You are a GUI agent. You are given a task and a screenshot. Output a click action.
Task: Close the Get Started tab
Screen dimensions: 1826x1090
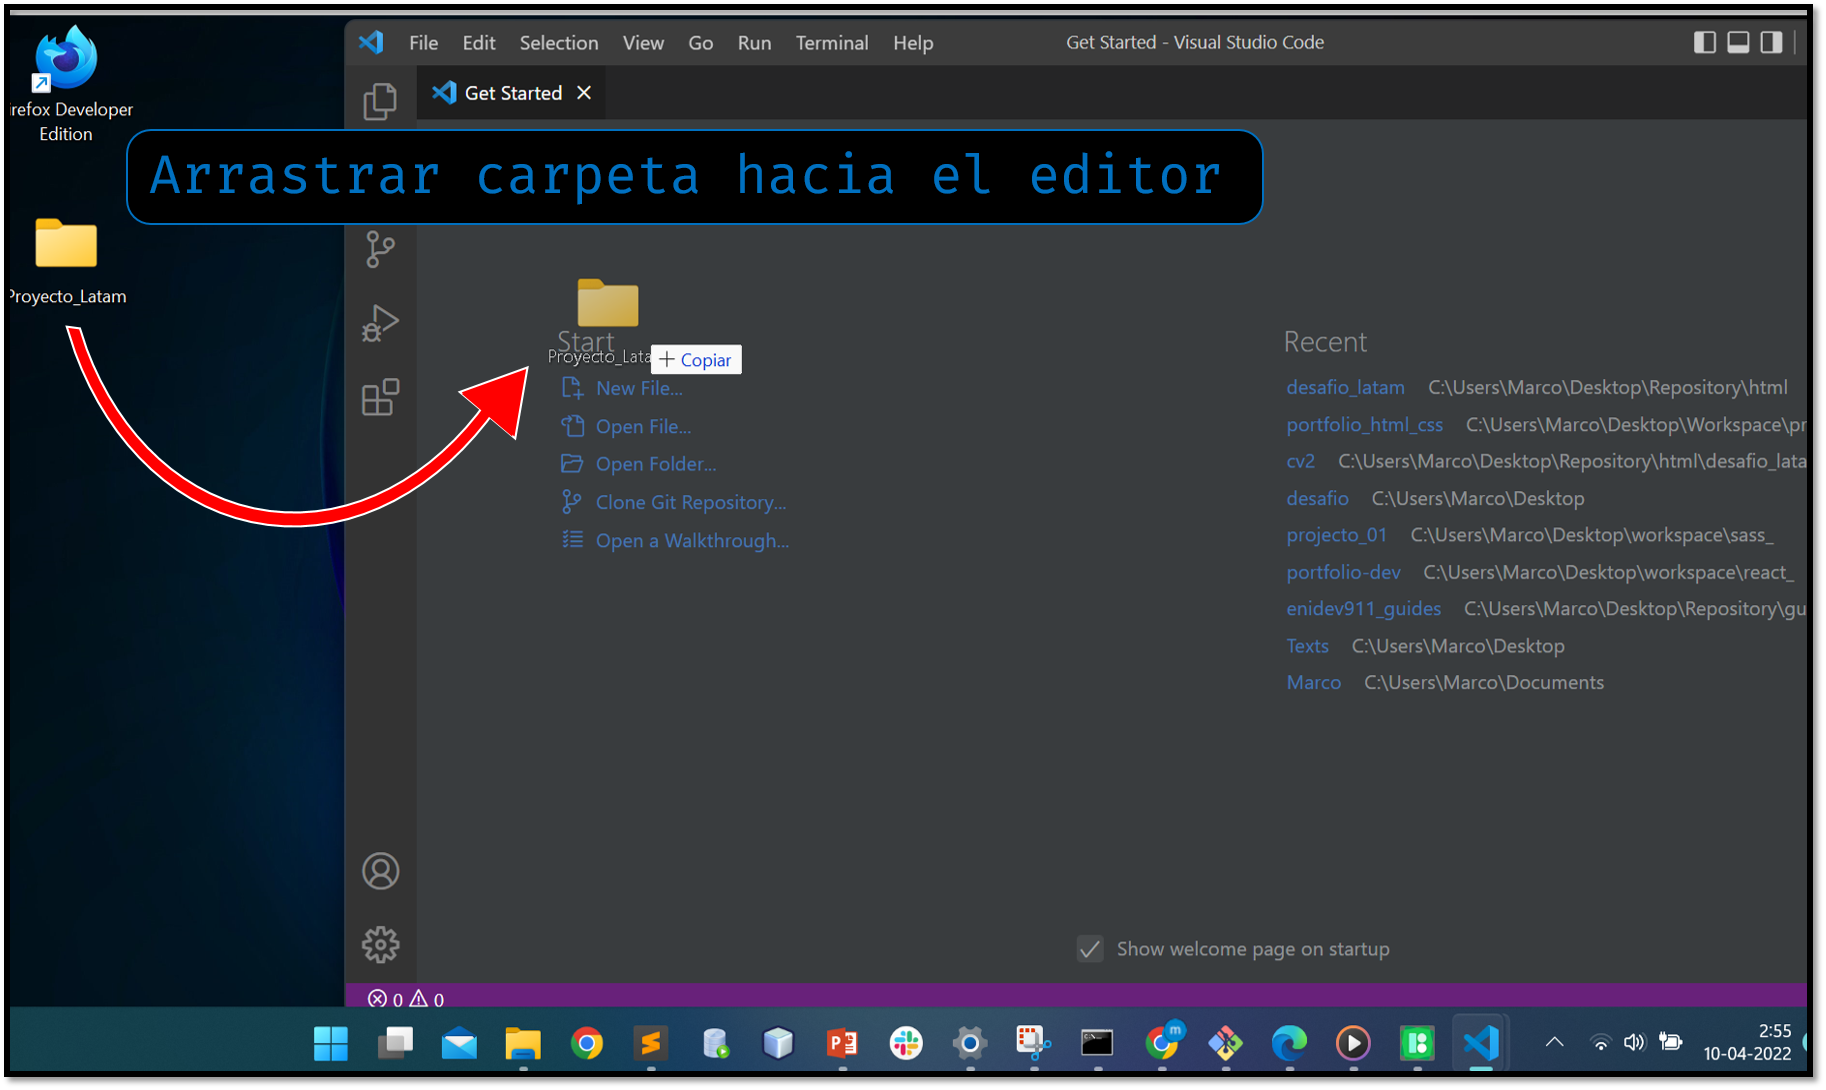584,93
